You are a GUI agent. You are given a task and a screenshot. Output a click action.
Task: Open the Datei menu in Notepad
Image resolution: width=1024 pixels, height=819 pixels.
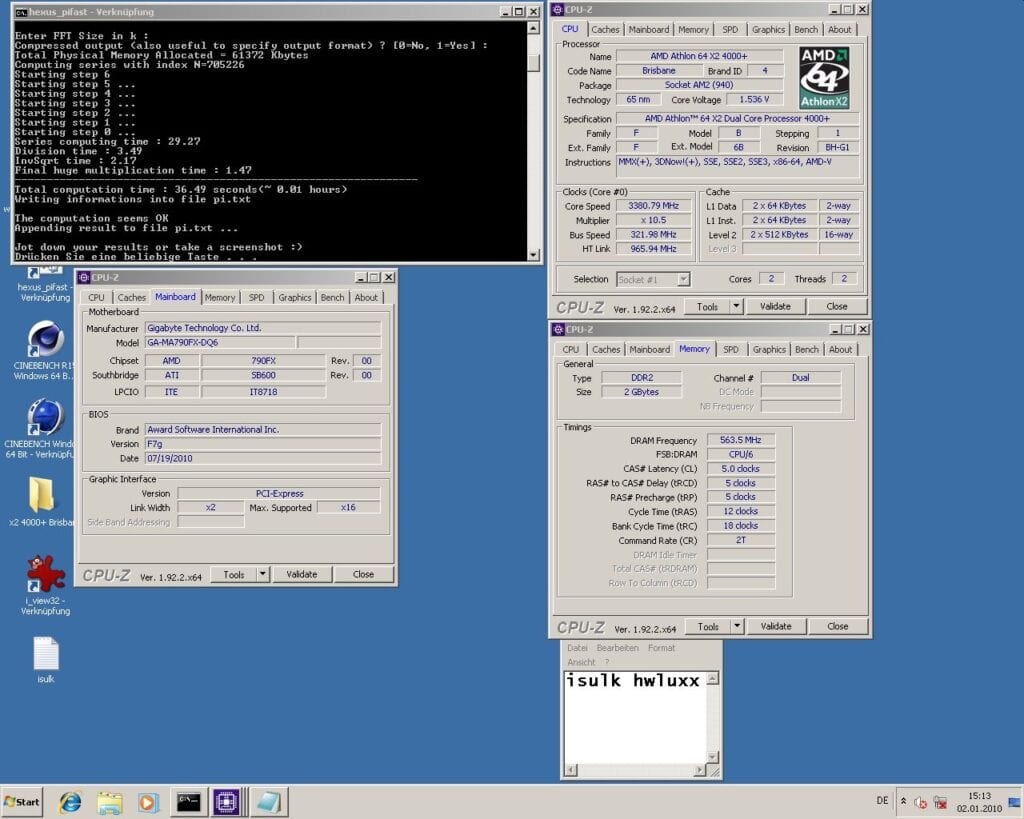click(577, 648)
